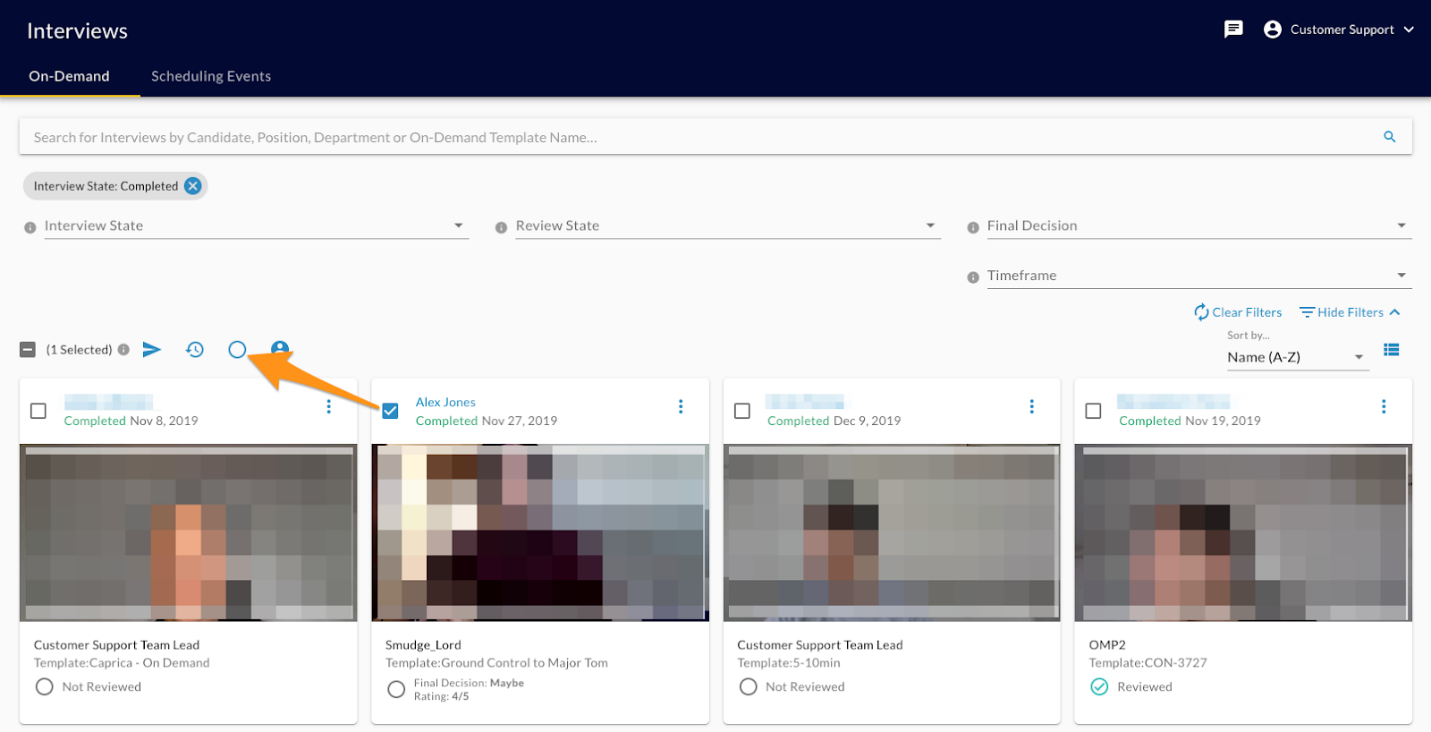Click the history clock icon
The height and width of the screenshot is (732, 1431).
[x=195, y=349]
